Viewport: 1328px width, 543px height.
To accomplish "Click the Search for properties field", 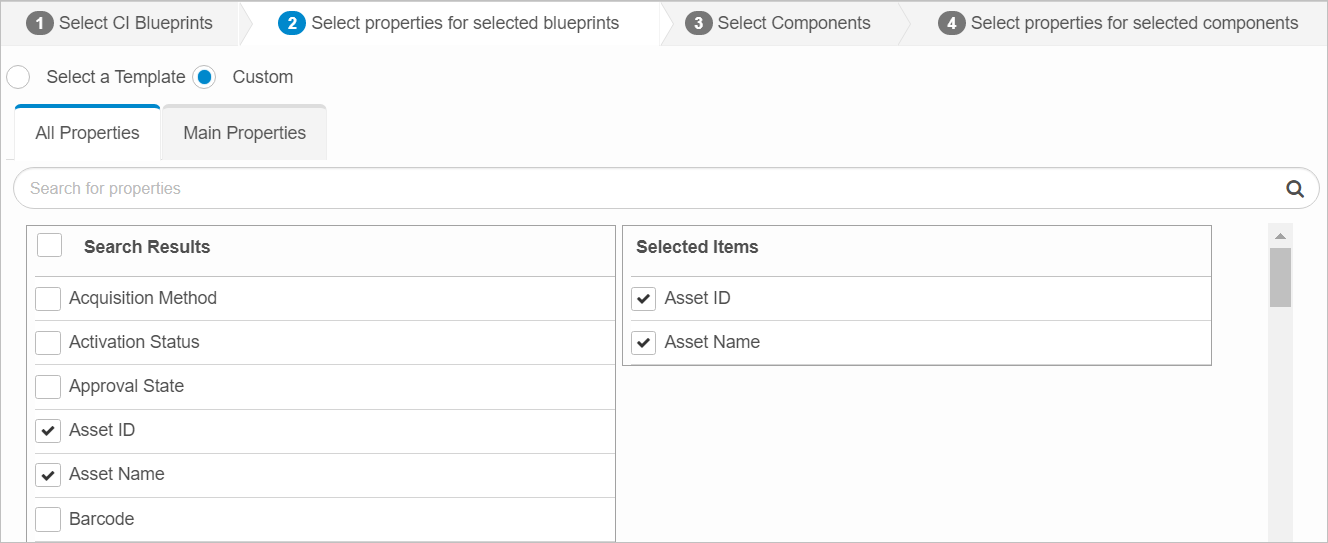I will 650,189.
